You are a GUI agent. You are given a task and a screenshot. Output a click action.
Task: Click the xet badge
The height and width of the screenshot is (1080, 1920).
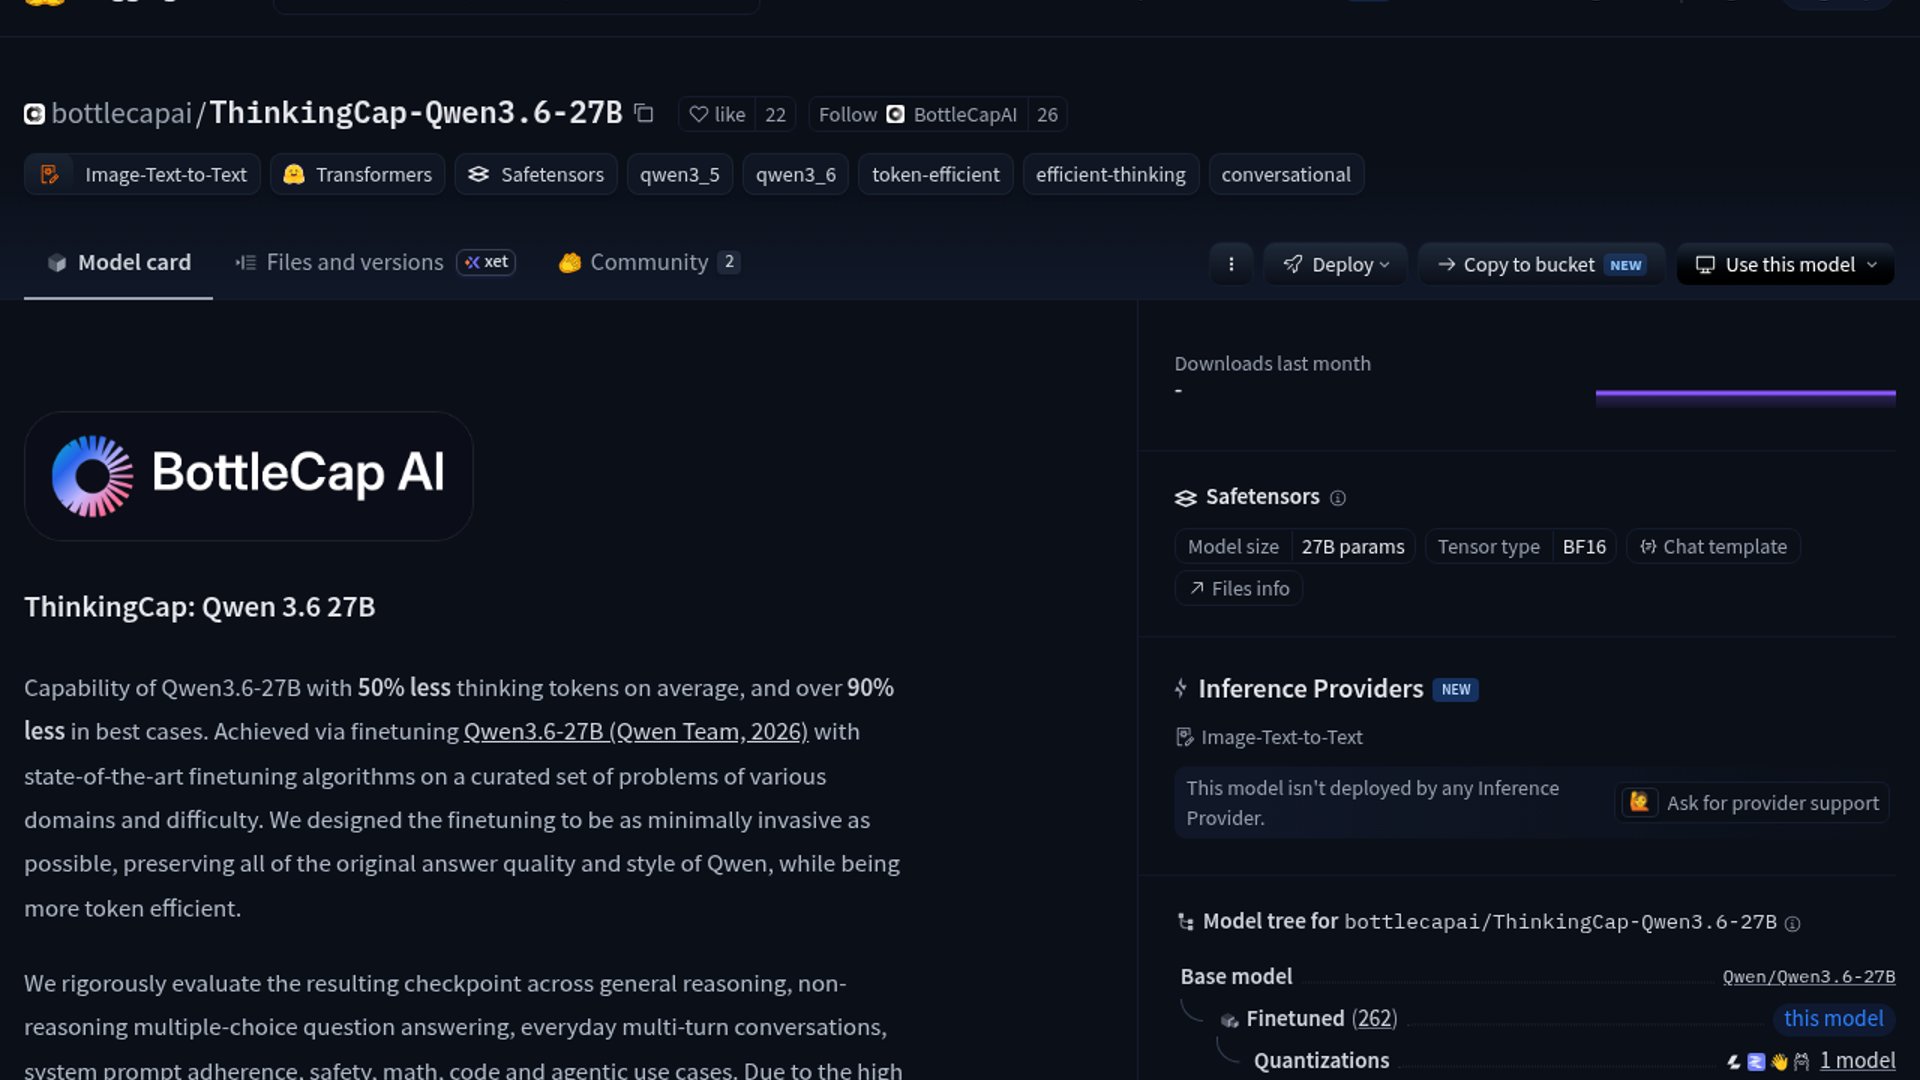coord(486,262)
